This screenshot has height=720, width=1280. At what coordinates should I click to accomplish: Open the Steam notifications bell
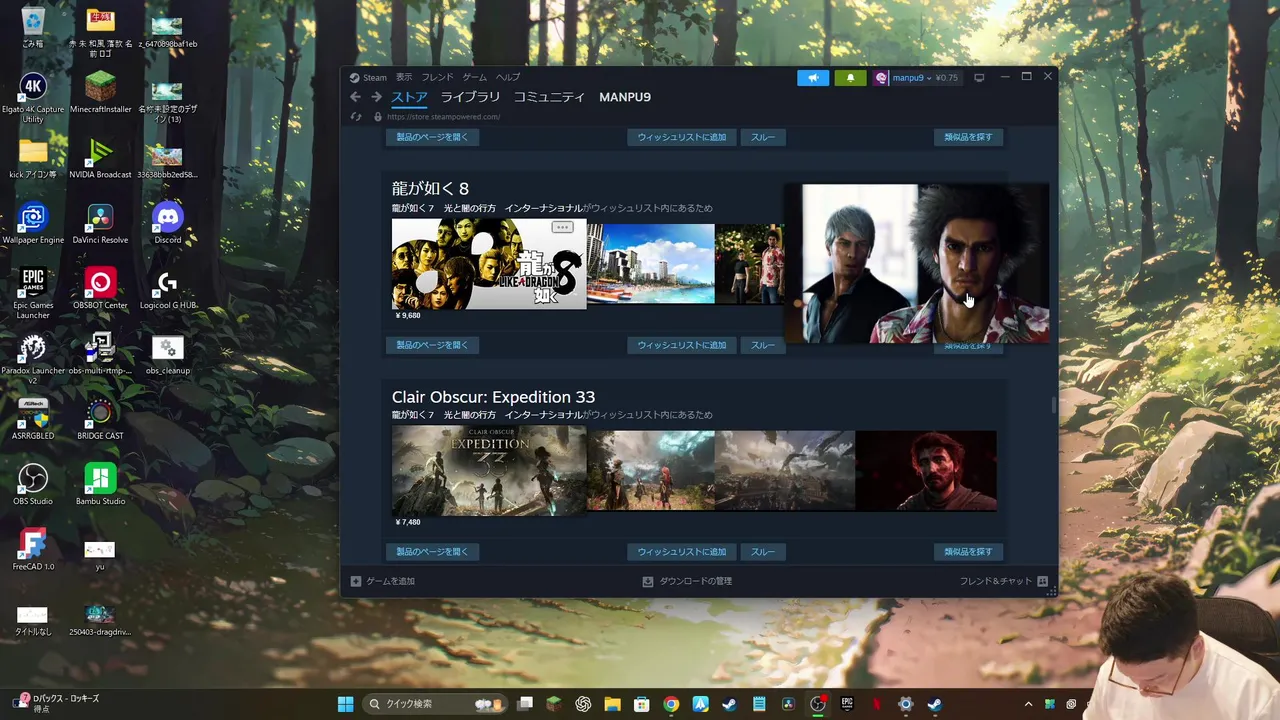pos(851,78)
